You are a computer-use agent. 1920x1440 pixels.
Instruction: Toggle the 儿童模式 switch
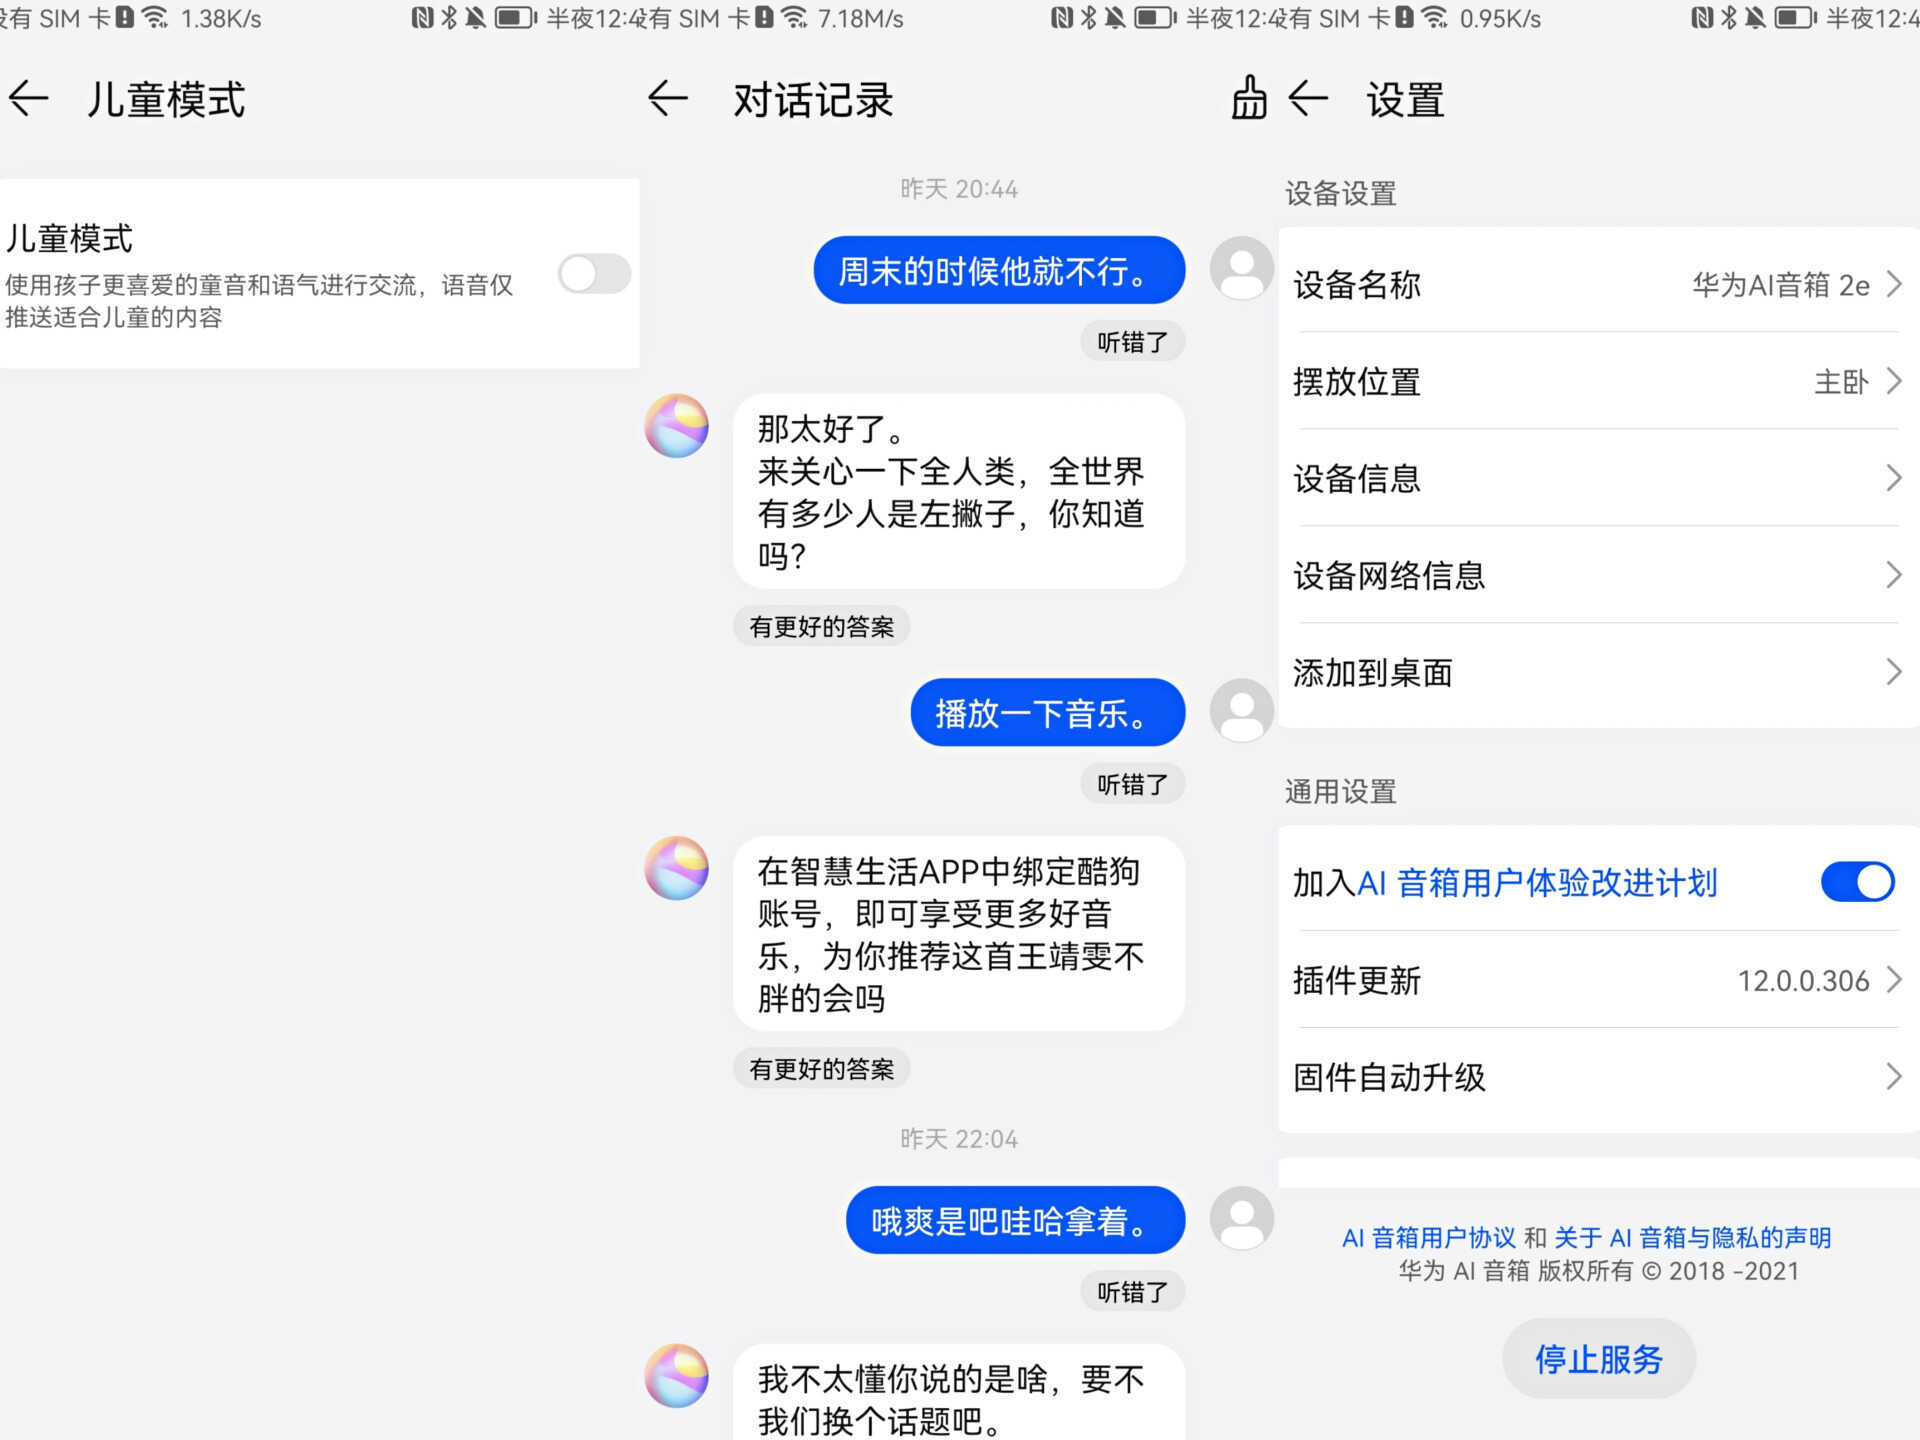(x=594, y=273)
